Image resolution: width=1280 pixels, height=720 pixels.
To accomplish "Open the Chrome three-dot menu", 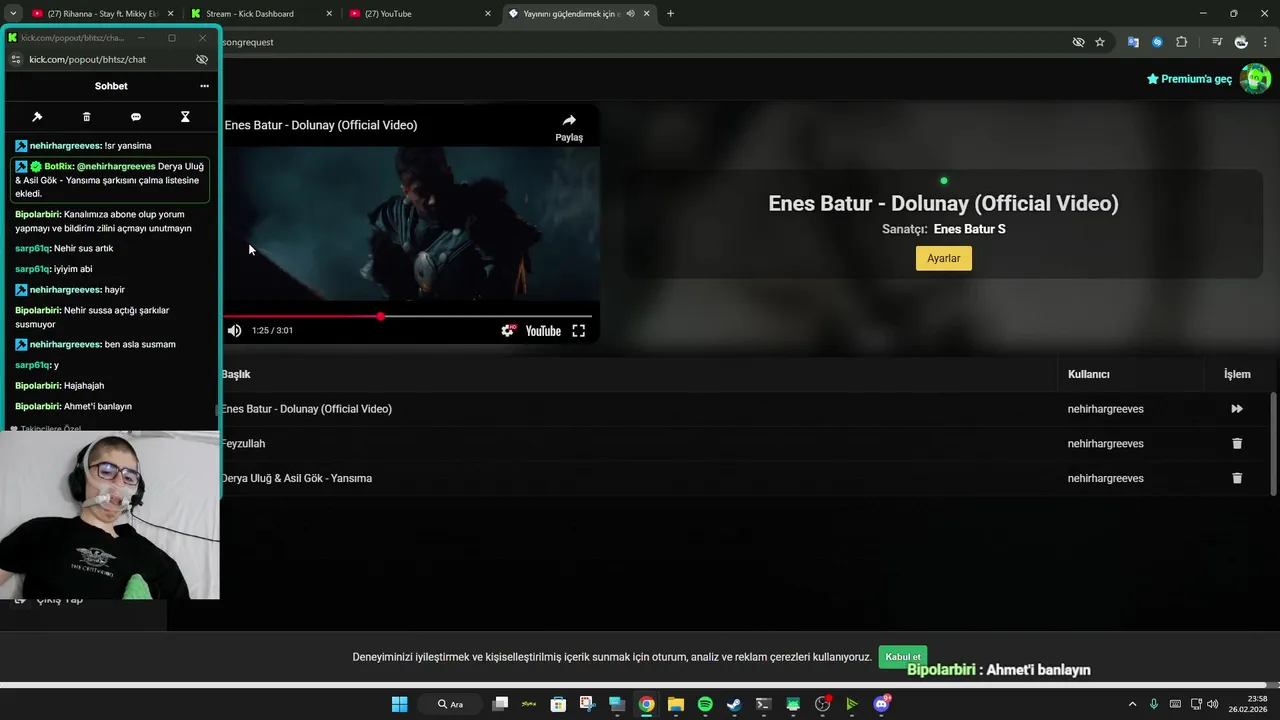I will tap(1265, 42).
